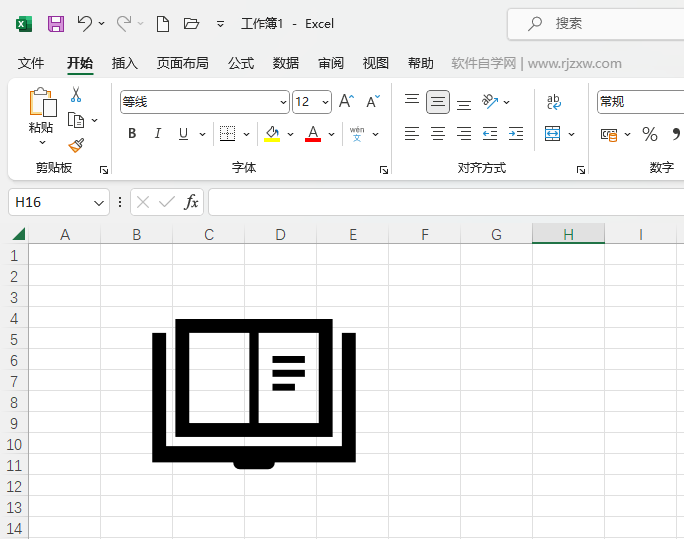Toggle Bold formatting

pyautogui.click(x=132, y=133)
